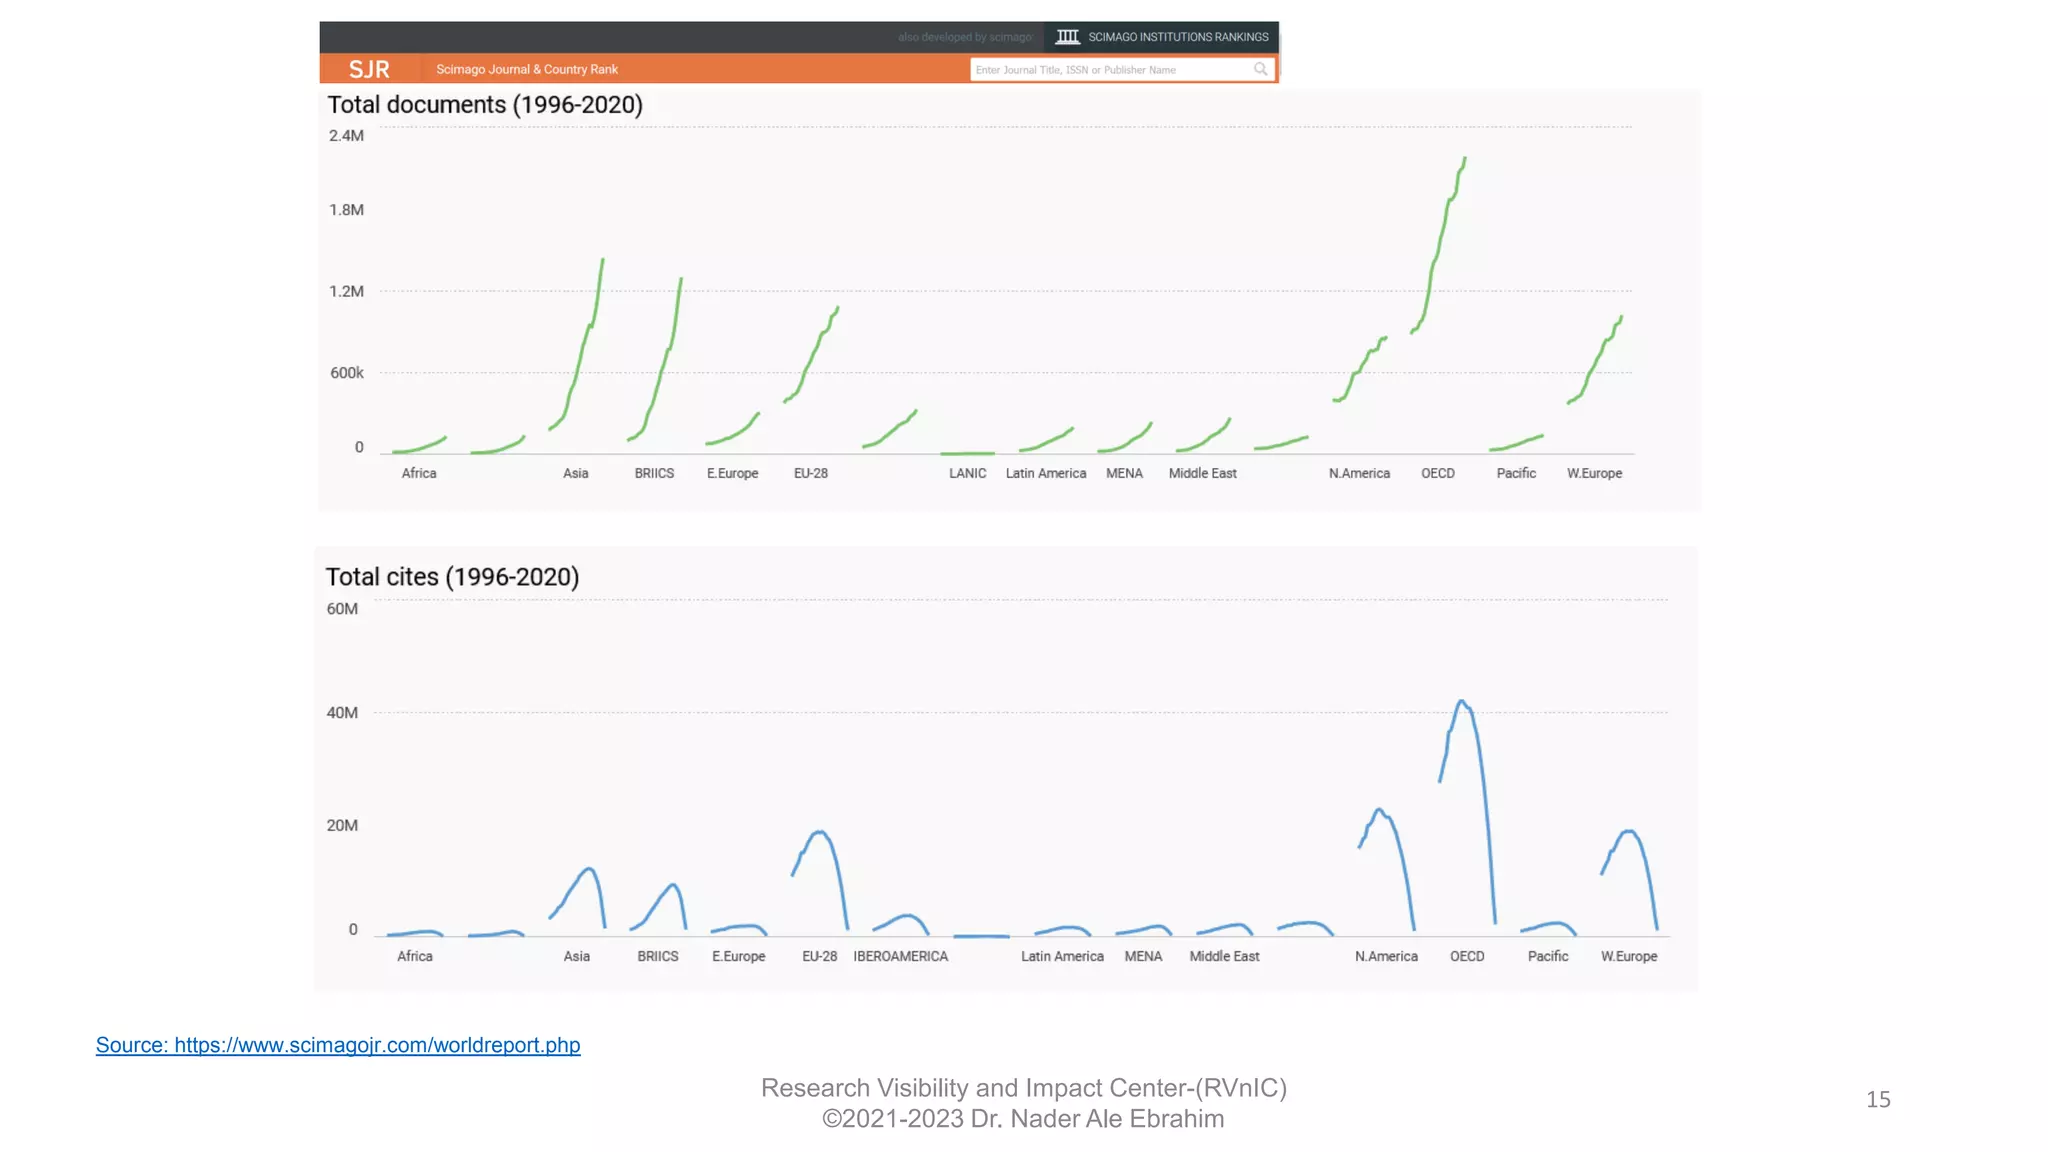Click the Total cites (1996-2020) heading
Image resolution: width=2048 pixels, height=1152 pixels.
[452, 577]
